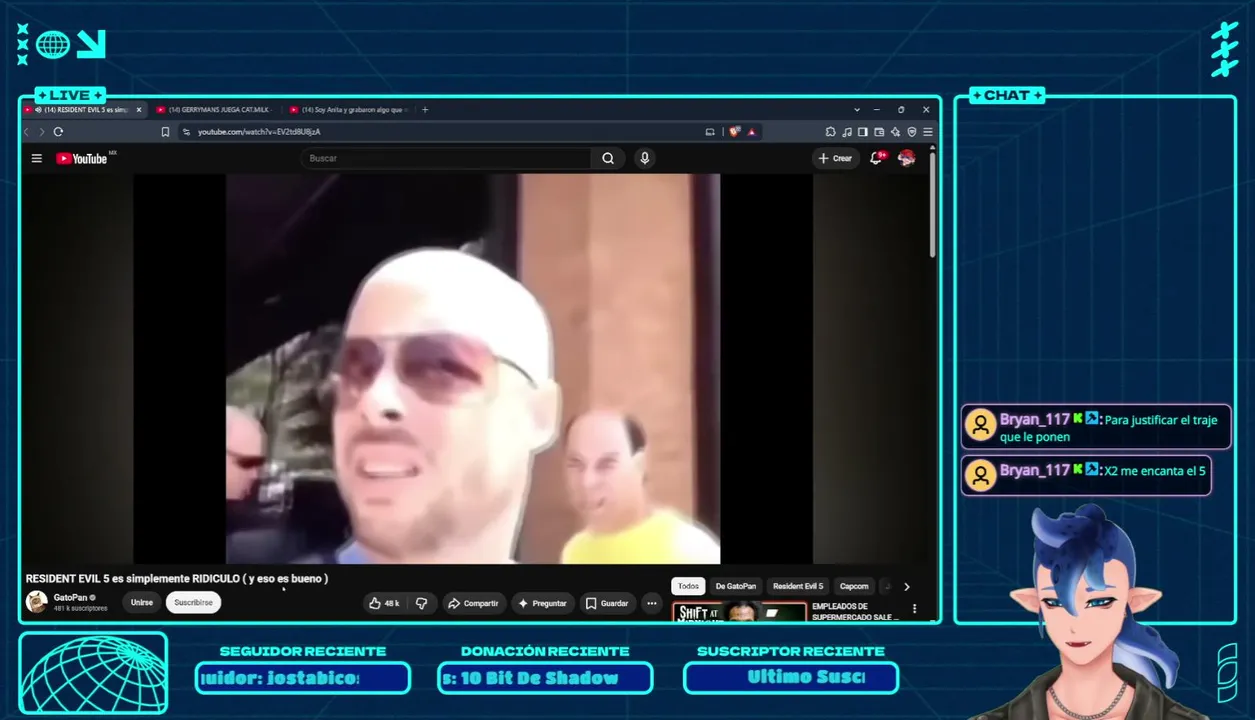Click the Compartir share button
The image size is (1255, 720).
(473, 603)
